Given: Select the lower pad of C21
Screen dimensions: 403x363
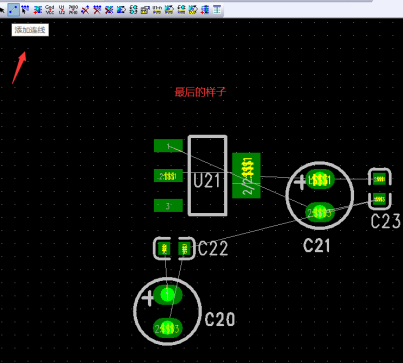Looking at the screenshot, I should [x=320, y=213].
